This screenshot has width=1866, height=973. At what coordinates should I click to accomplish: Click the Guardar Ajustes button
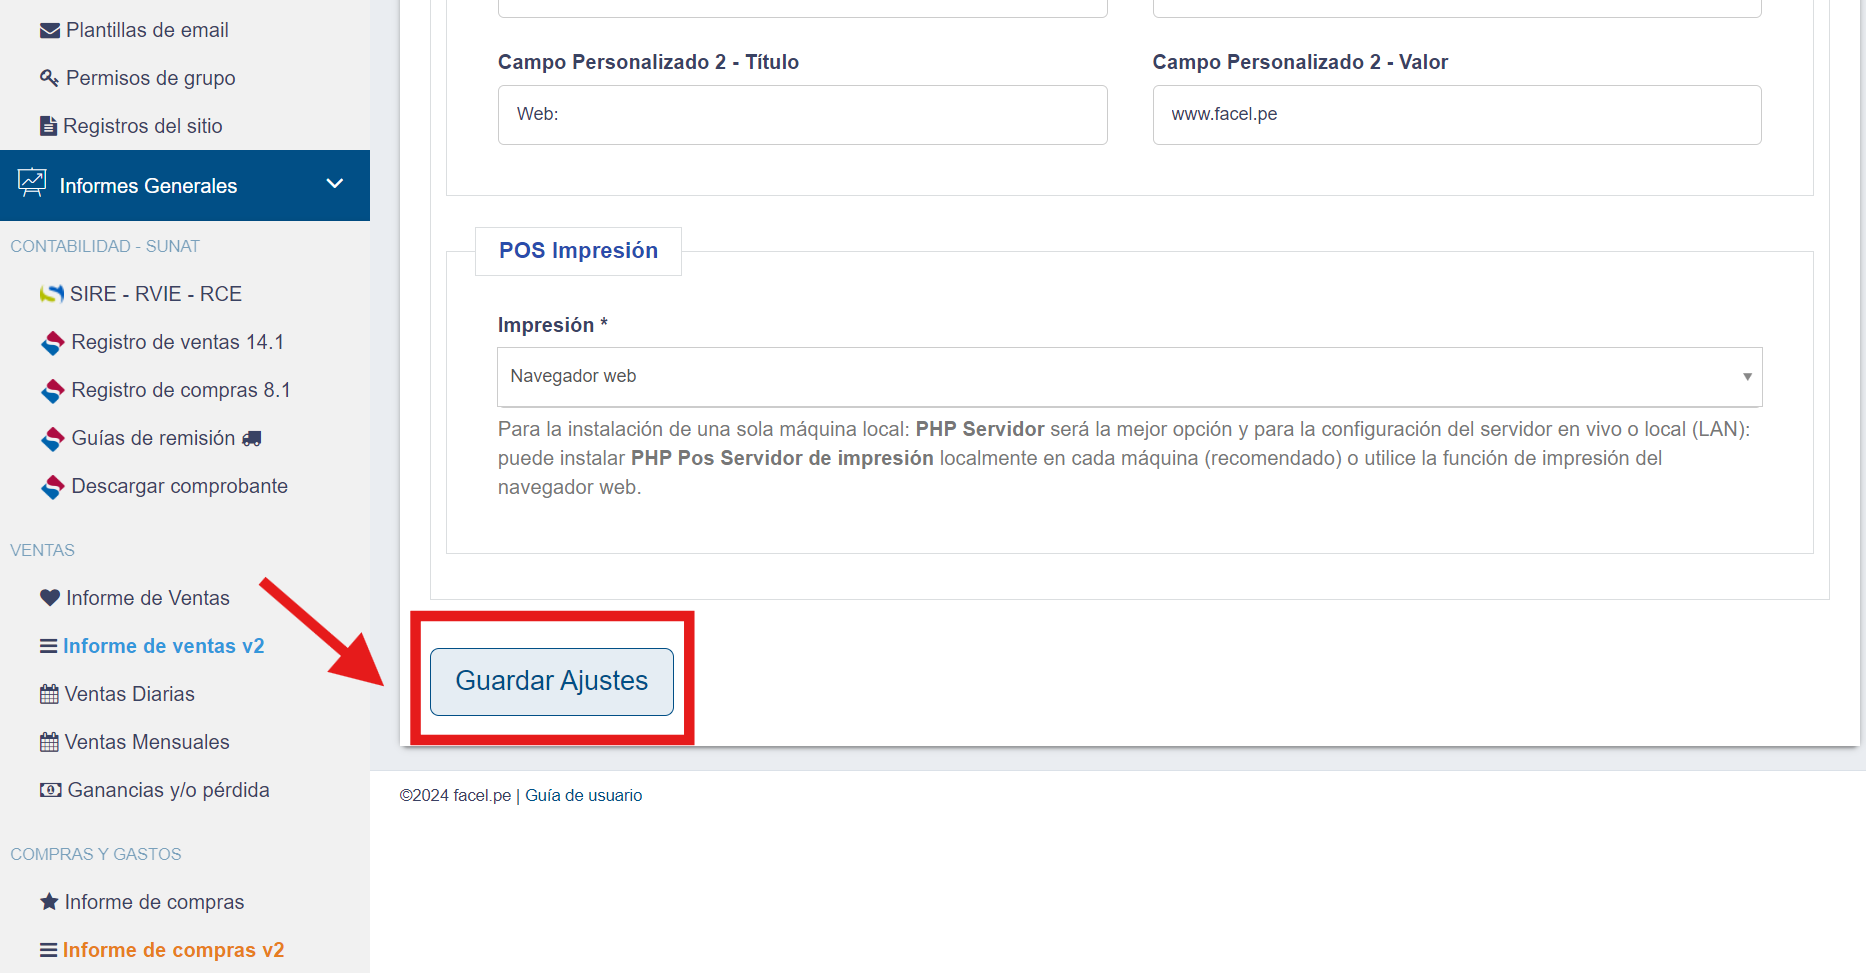[x=552, y=682]
